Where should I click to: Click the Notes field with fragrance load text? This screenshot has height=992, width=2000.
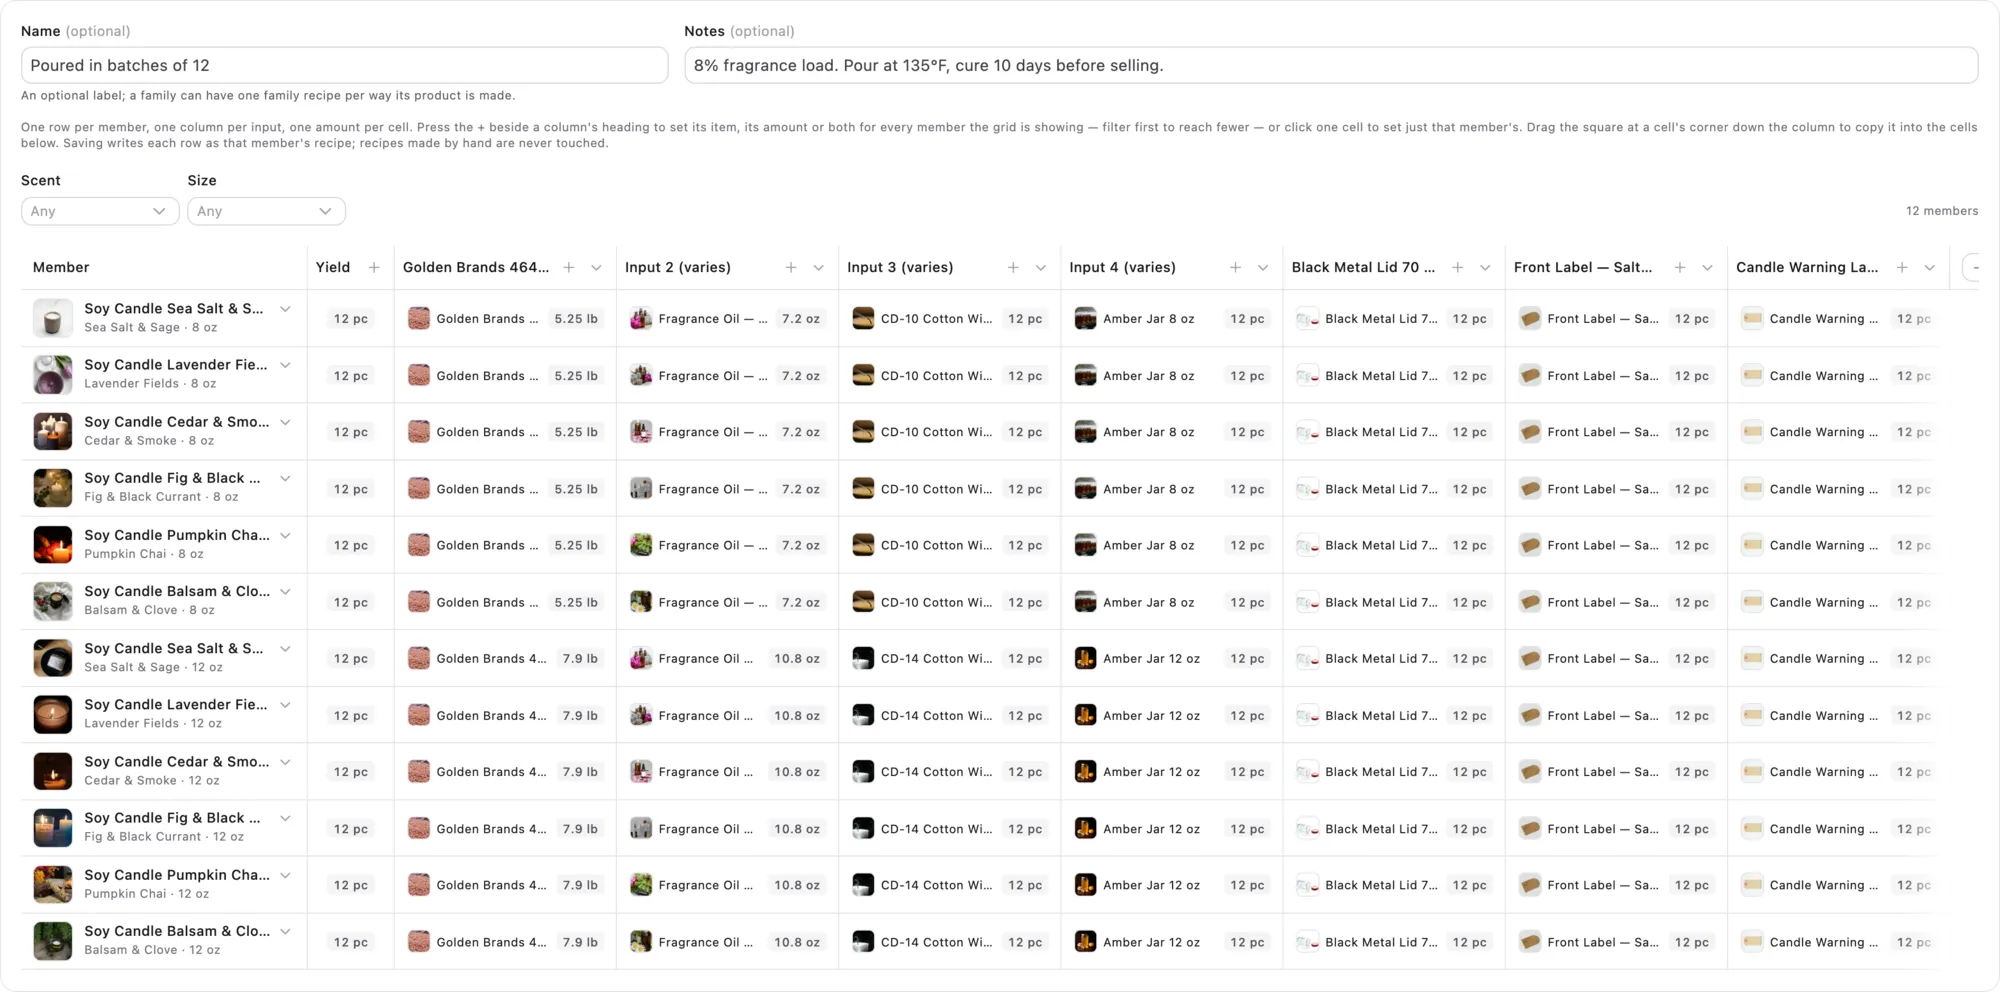click(x=1331, y=65)
